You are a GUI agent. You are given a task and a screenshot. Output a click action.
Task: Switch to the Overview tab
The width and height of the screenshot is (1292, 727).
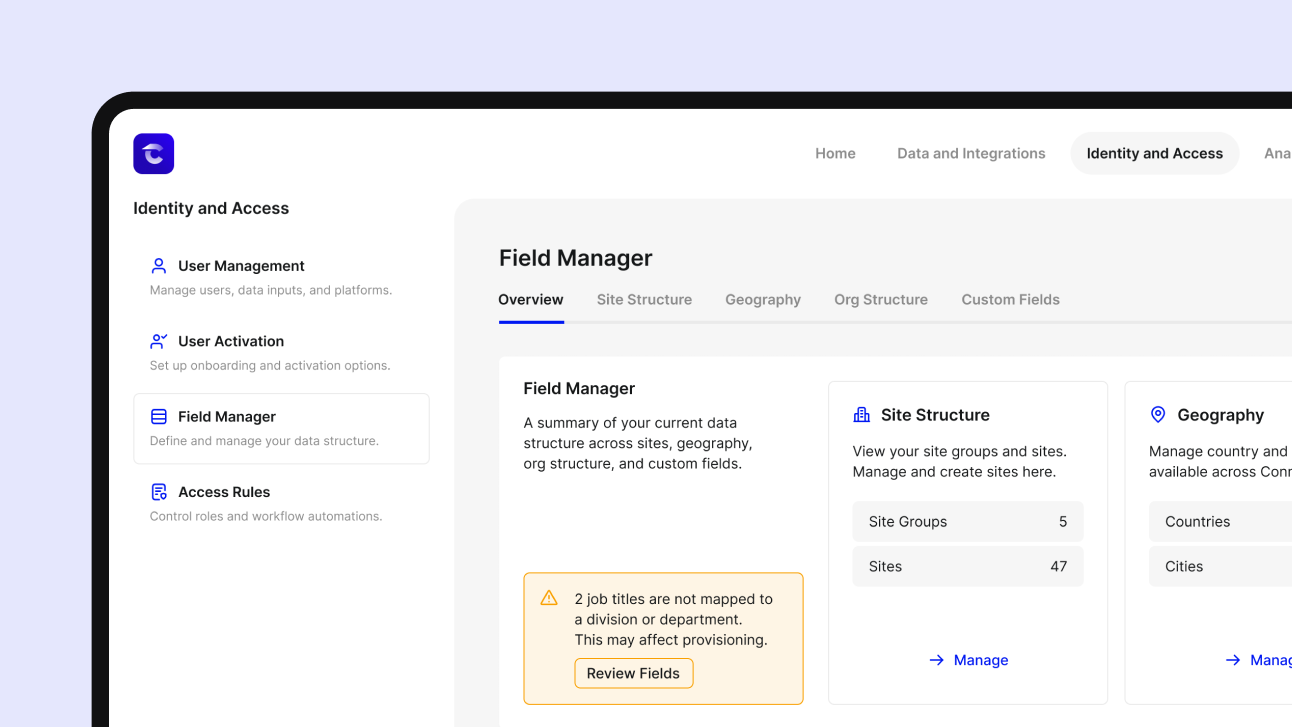click(x=531, y=300)
